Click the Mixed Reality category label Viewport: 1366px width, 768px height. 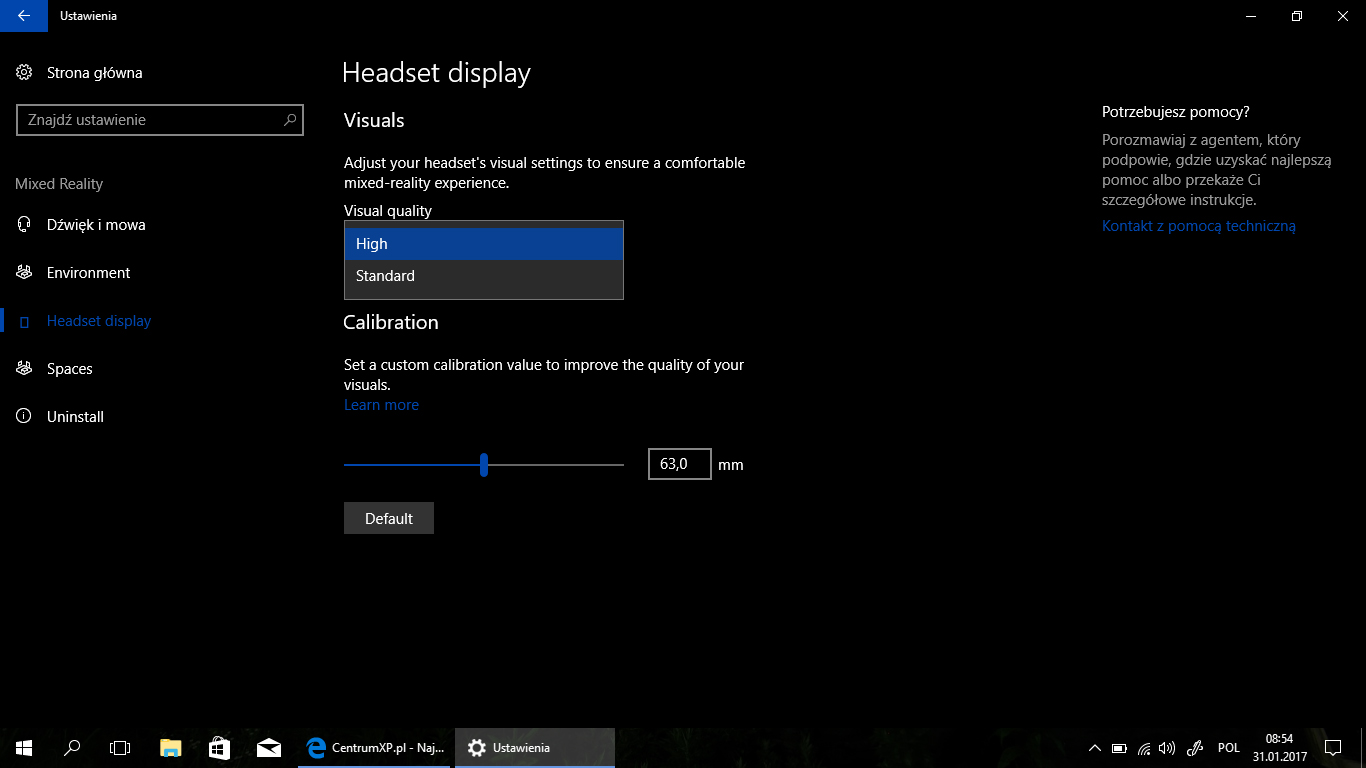(59, 184)
